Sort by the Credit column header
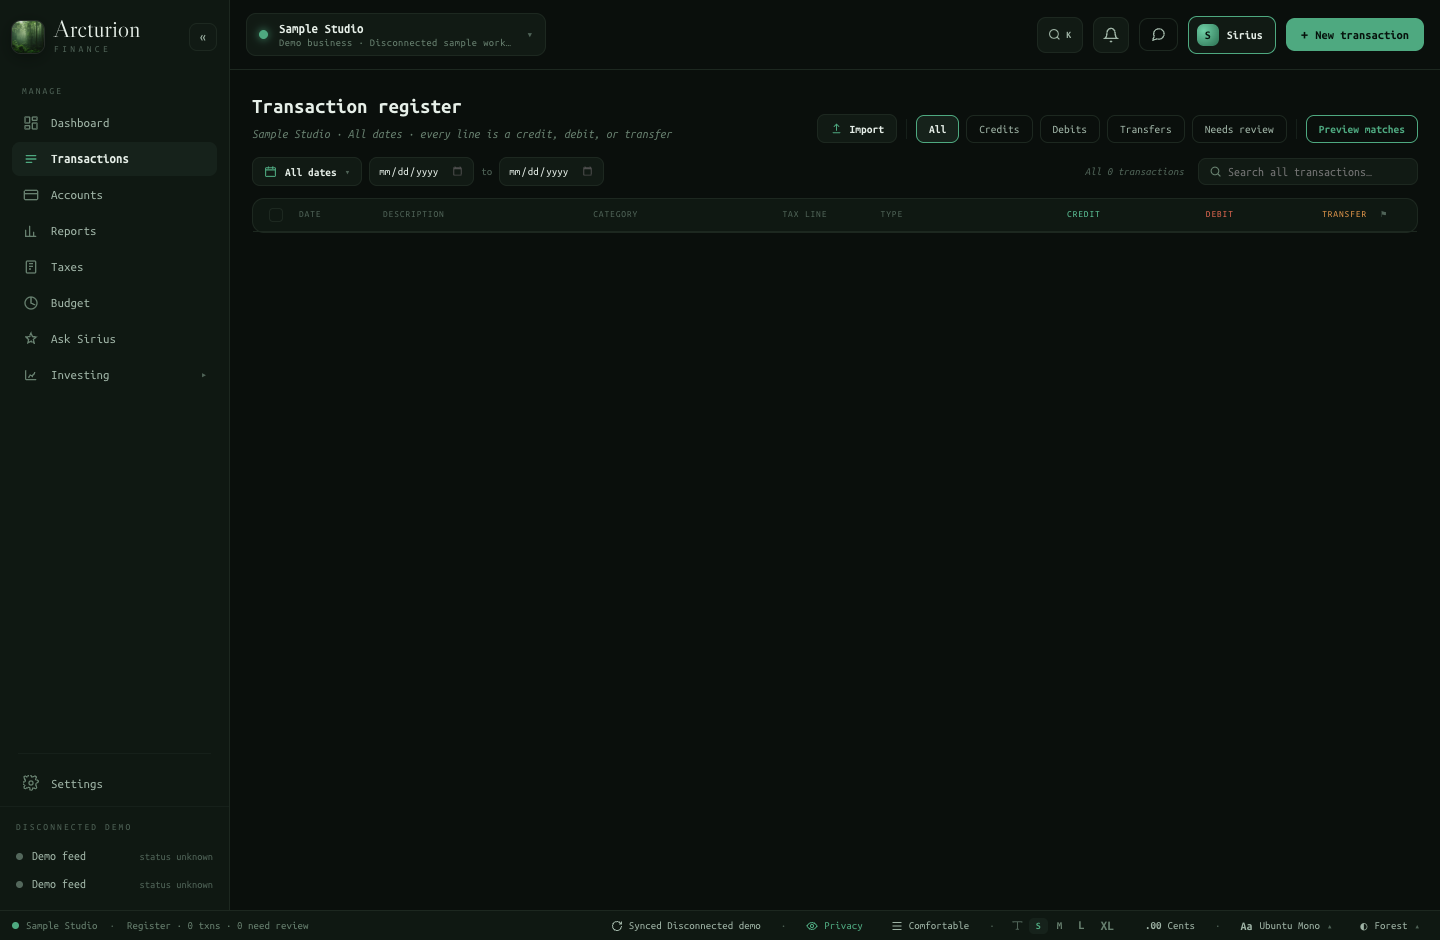The image size is (1440, 940). (x=1083, y=214)
